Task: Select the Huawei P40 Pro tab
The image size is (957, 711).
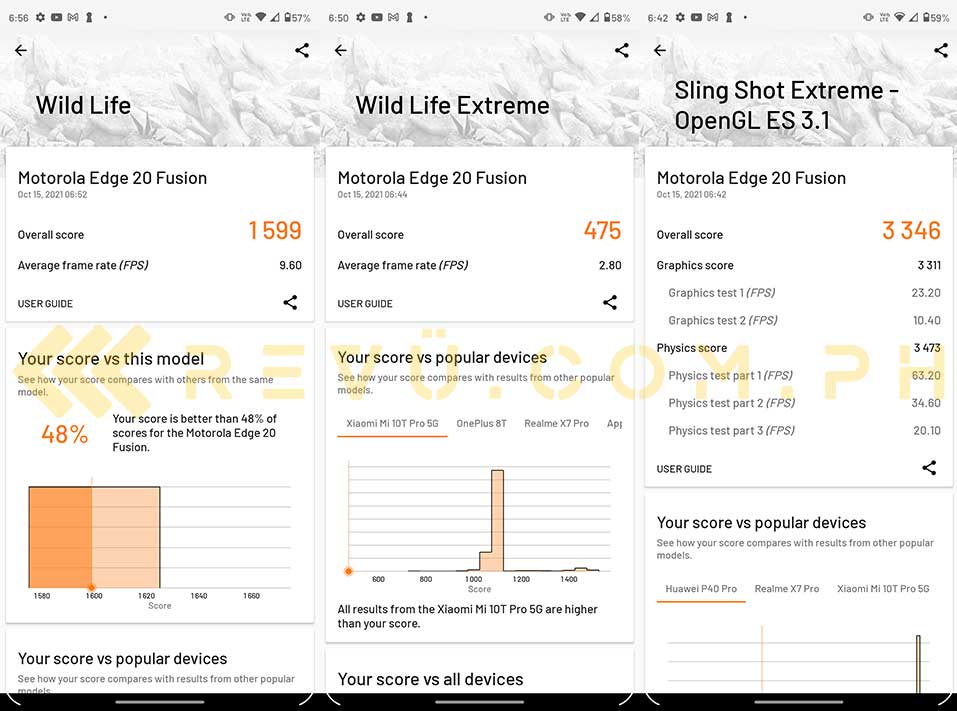Action: point(701,589)
